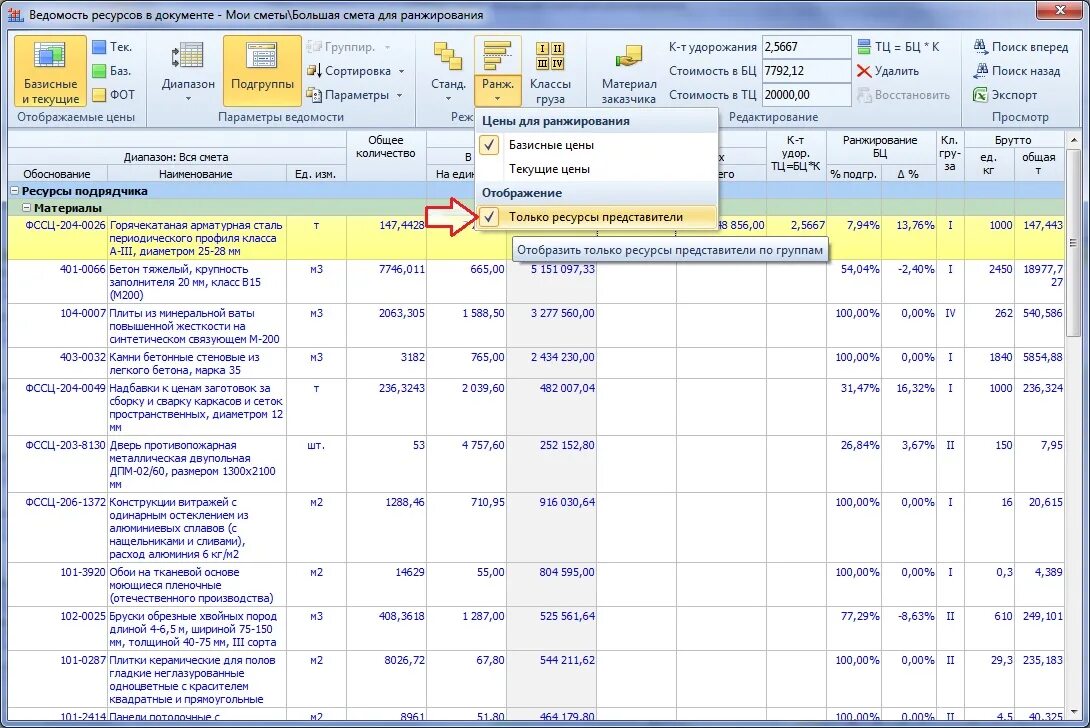Click the Материал заказчика icon
Image resolution: width=1090 pixels, height=728 pixels.
(628, 56)
